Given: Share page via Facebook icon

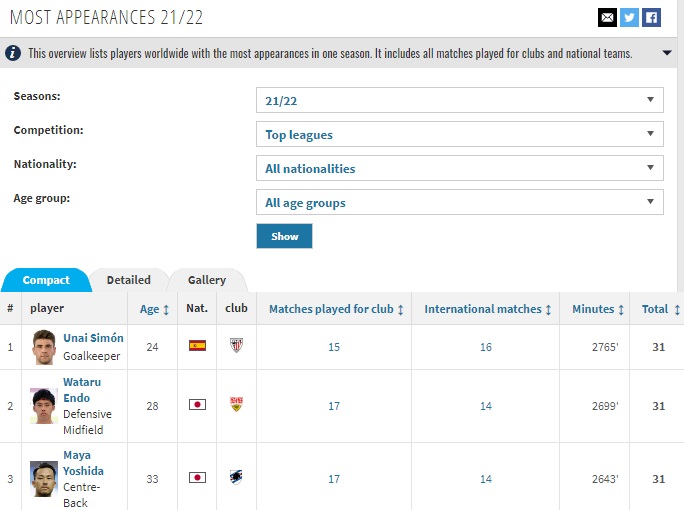Looking at the screenshot, I should click(x=651, y=17).
